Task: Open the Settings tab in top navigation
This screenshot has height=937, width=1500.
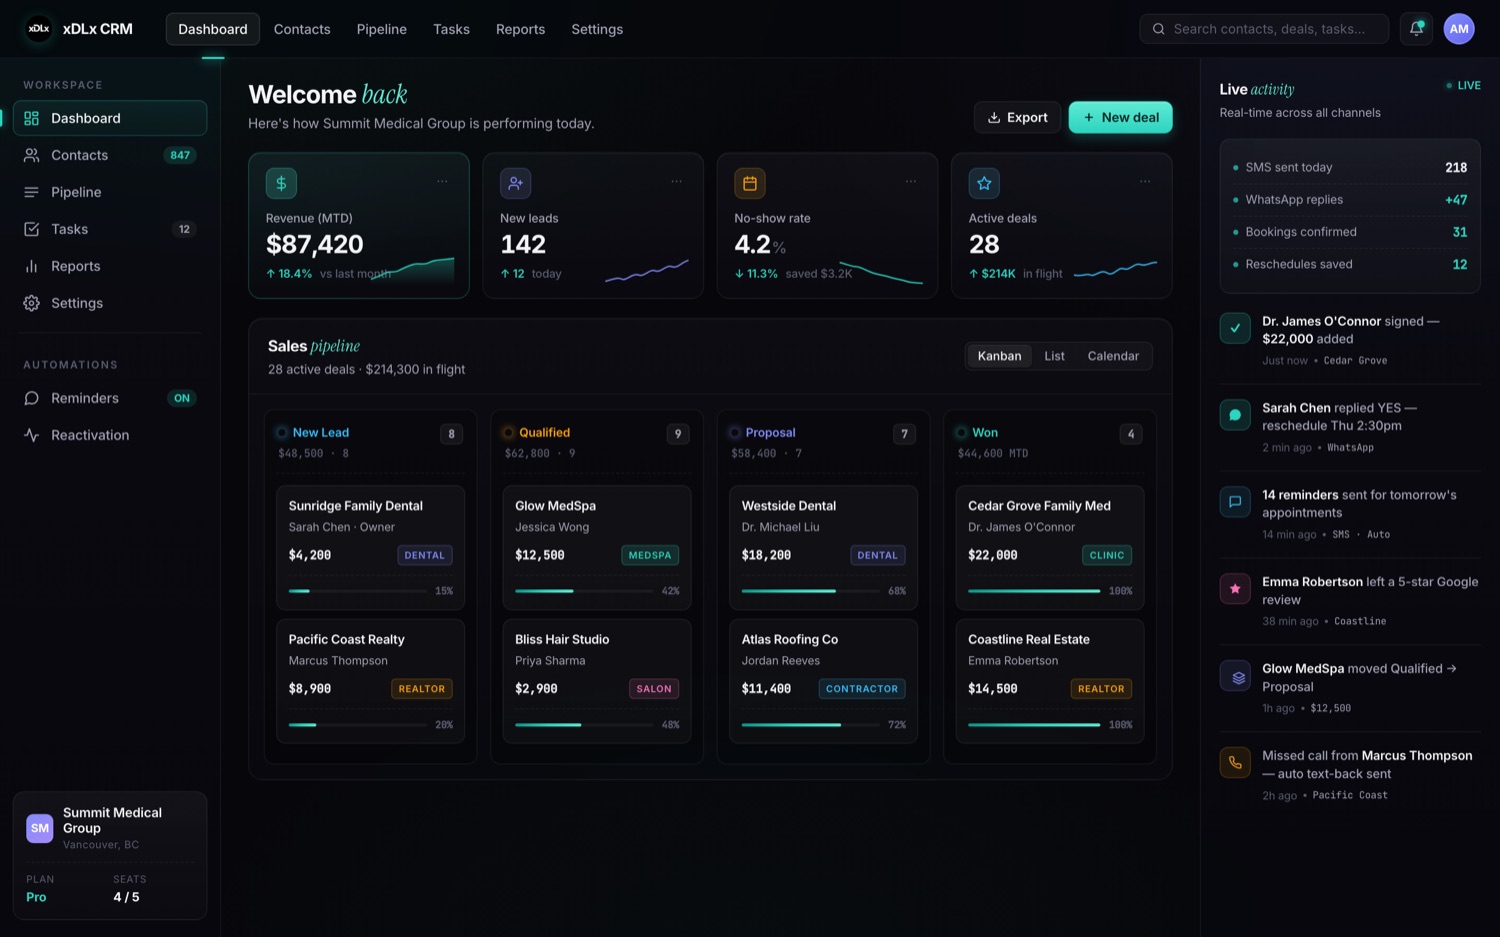Action: point(597,29)
